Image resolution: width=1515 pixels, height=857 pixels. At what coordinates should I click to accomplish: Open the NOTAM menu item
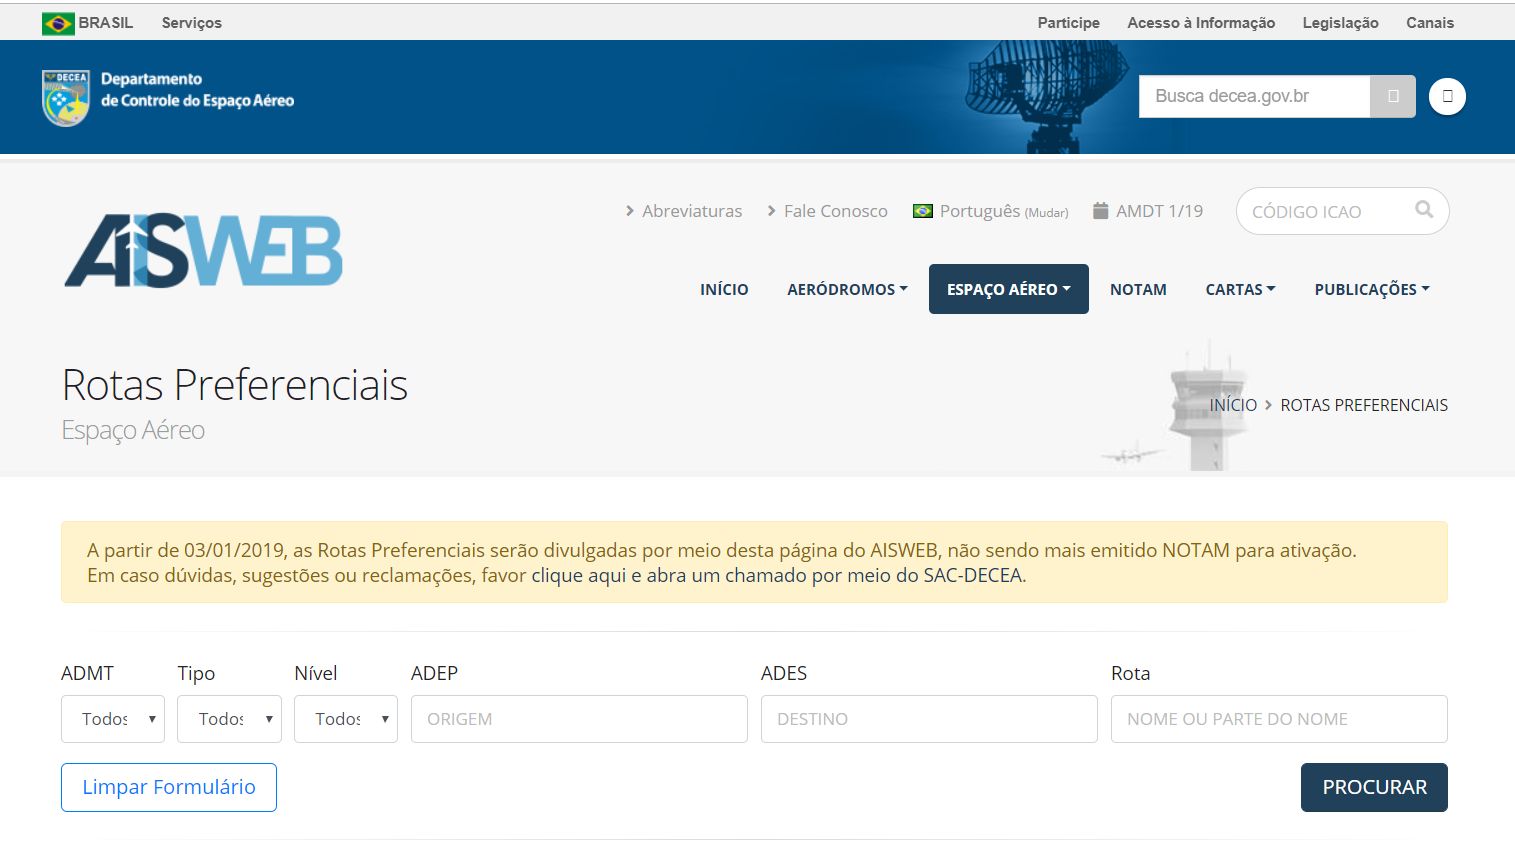[x=1138, y=289]
